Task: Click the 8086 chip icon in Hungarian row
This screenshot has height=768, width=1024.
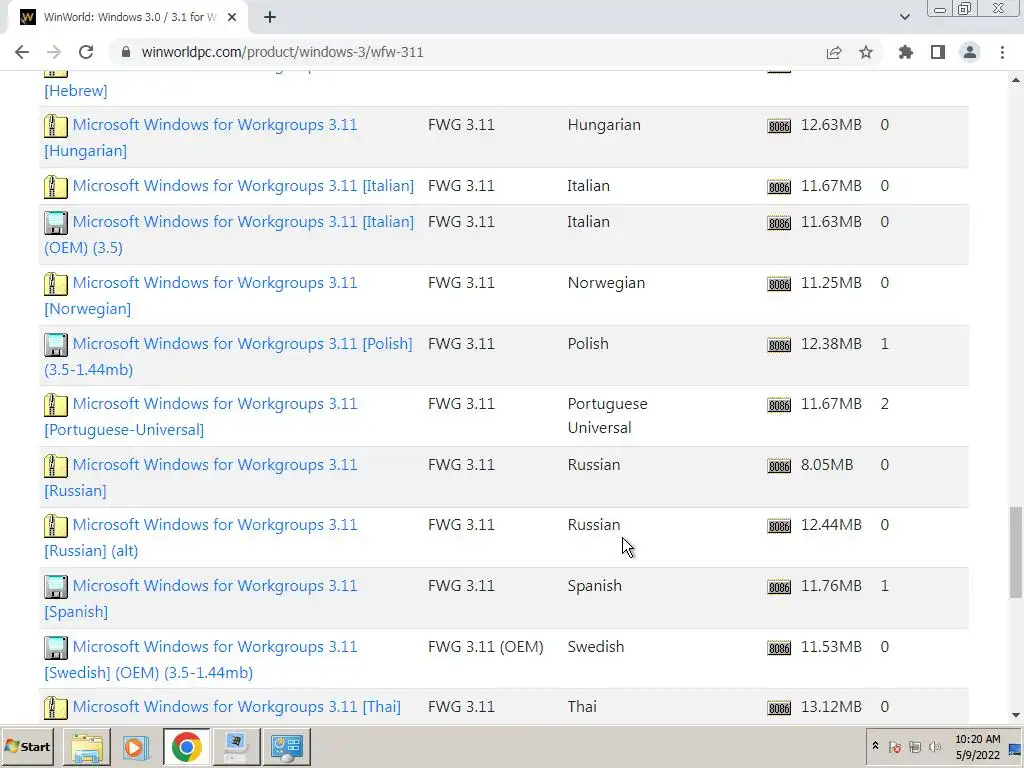Action: pyautogui.click(x=779, y=126)
